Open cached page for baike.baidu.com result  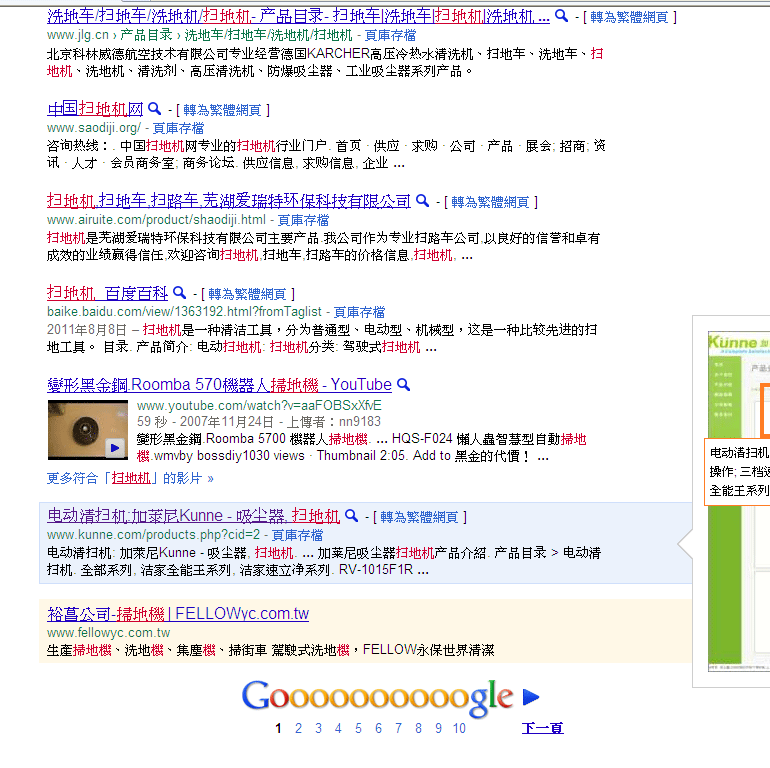[359, 312]
